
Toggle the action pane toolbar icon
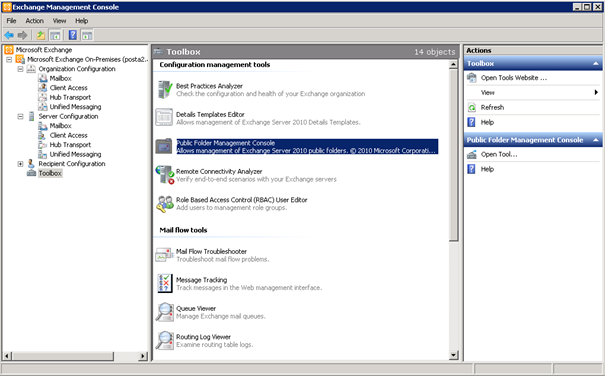(87, 36)
